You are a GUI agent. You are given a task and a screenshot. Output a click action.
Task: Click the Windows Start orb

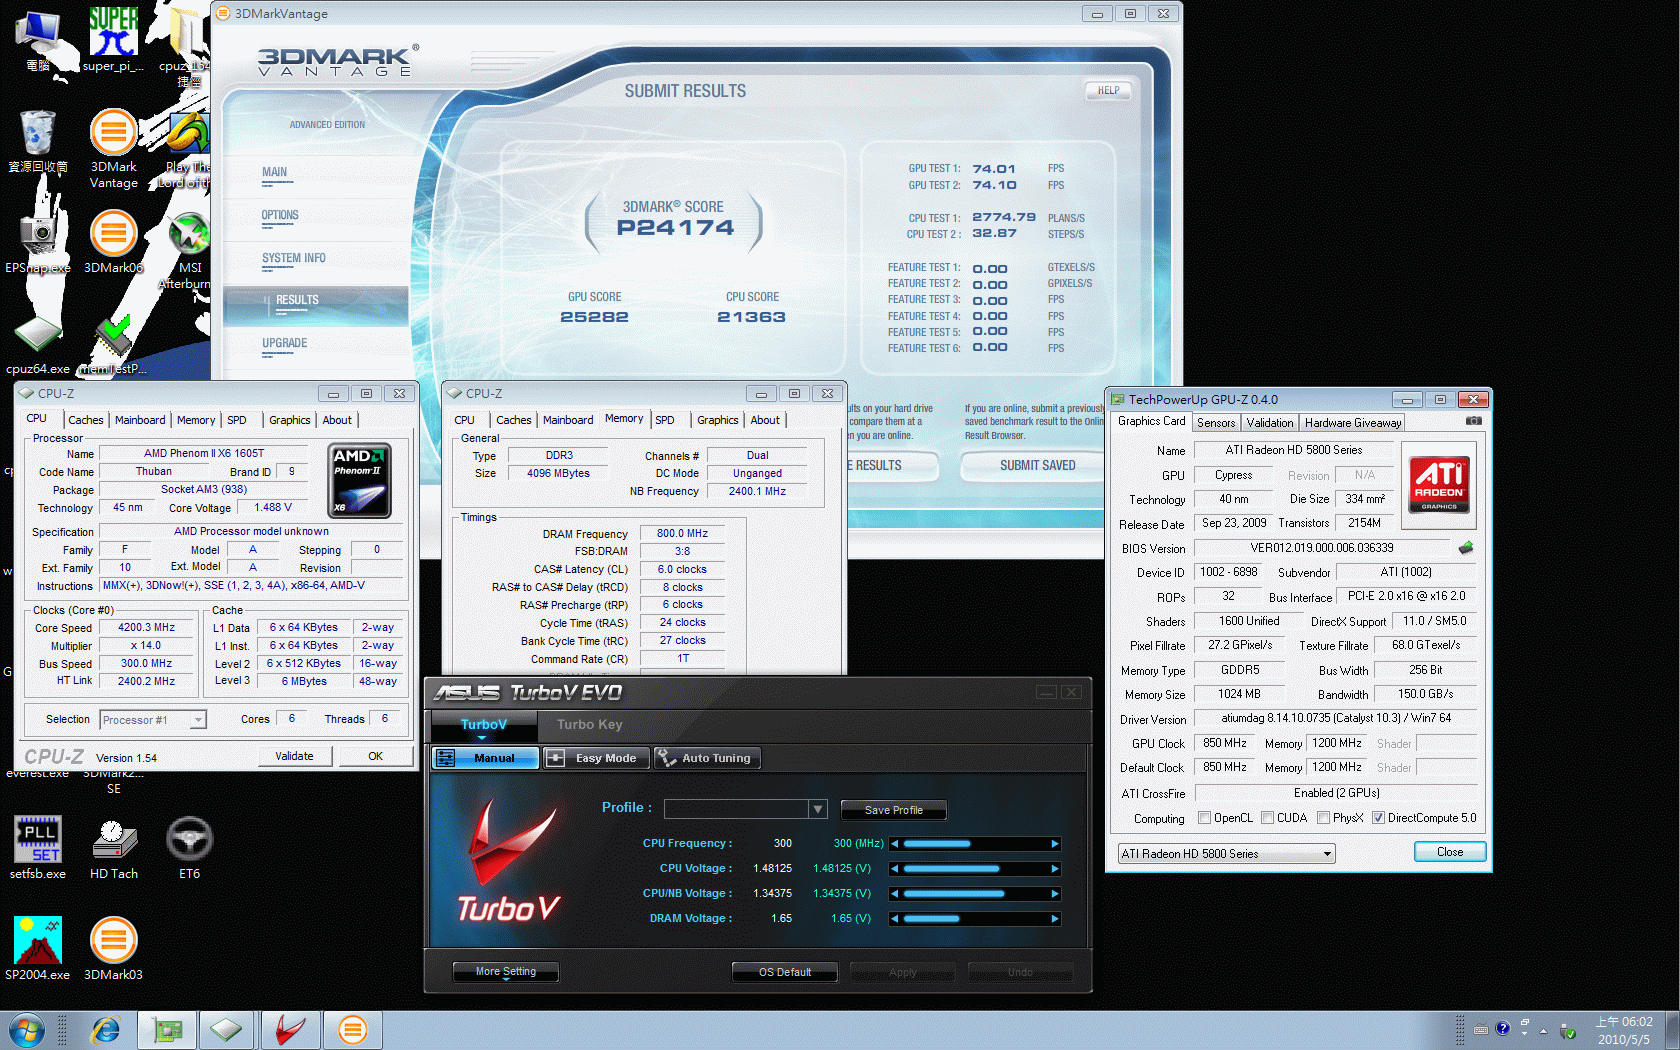(27, 1030)
